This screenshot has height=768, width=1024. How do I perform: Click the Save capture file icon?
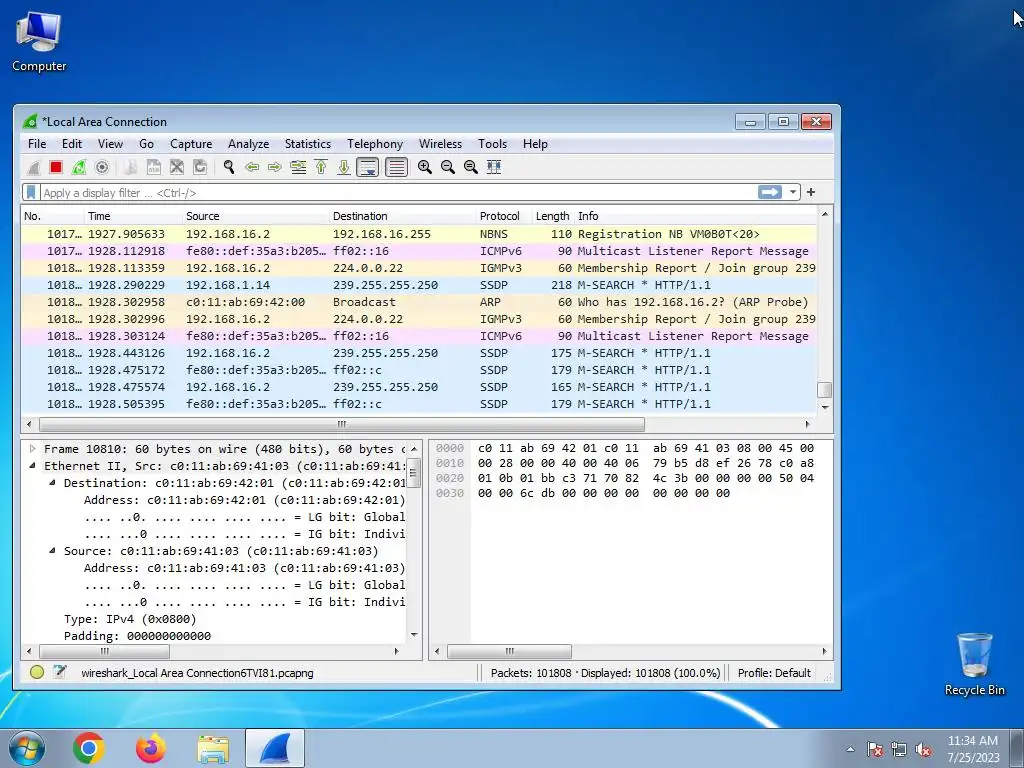[153, 168]
